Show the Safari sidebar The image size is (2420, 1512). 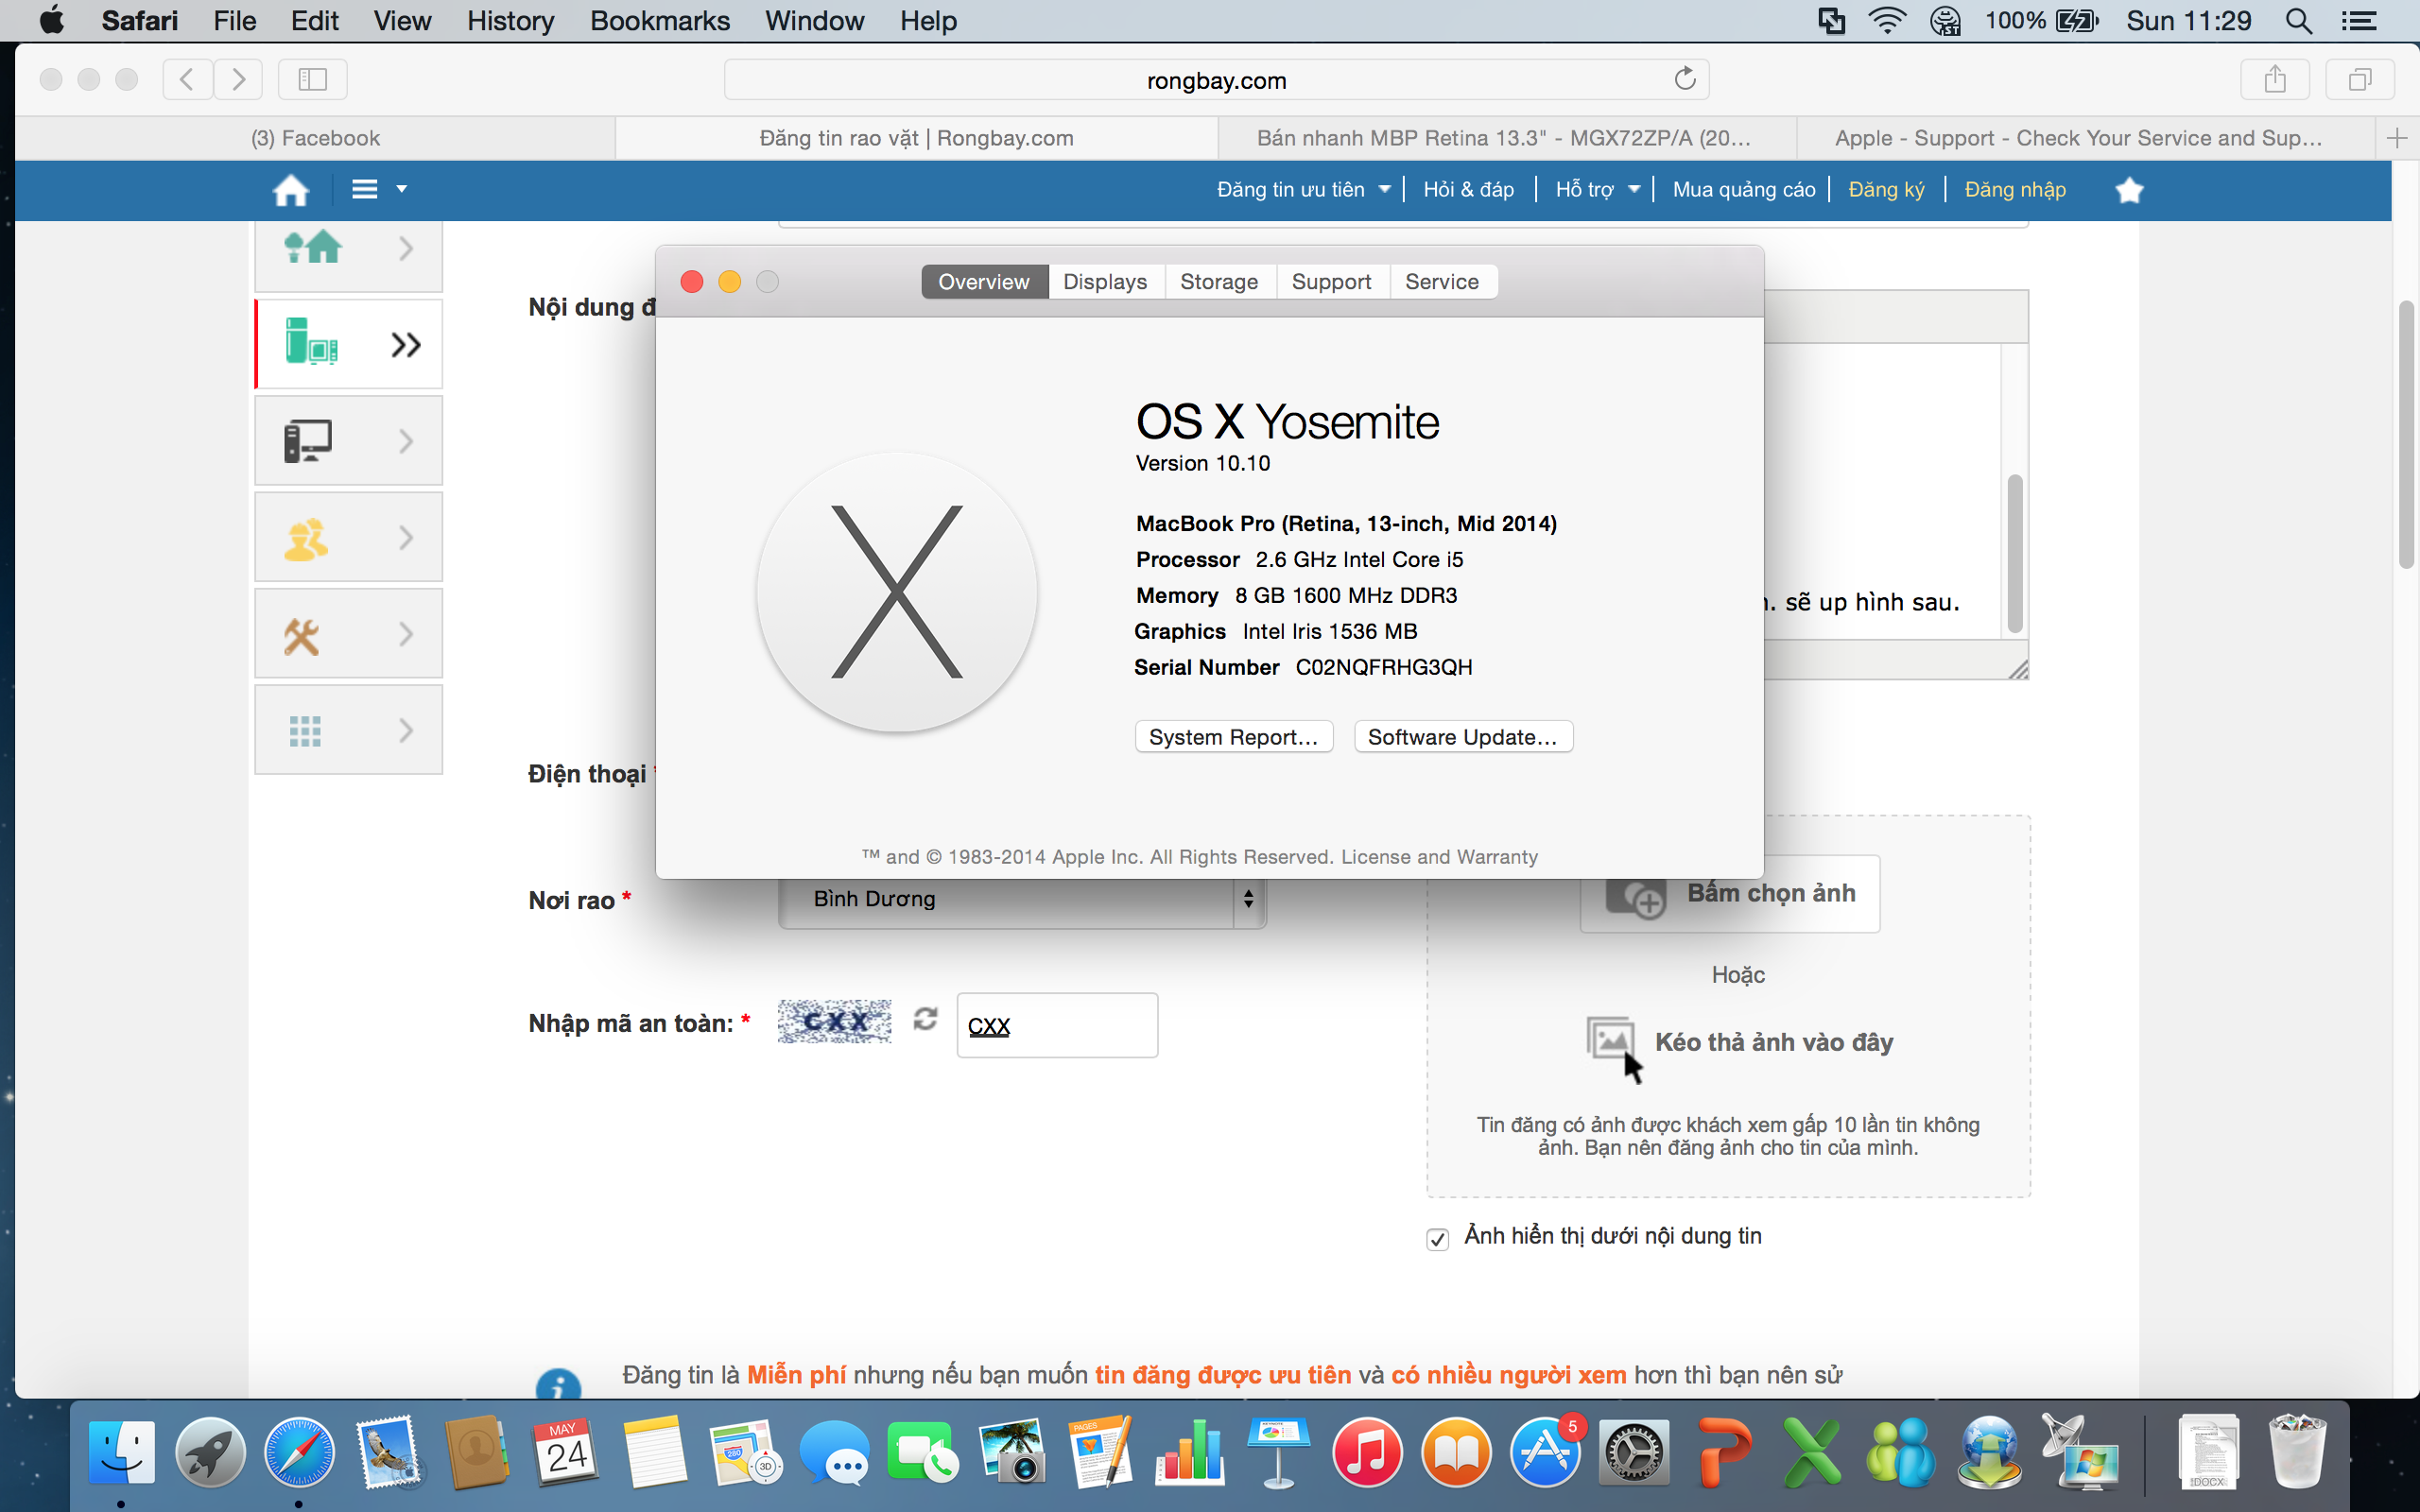point(313,79)
